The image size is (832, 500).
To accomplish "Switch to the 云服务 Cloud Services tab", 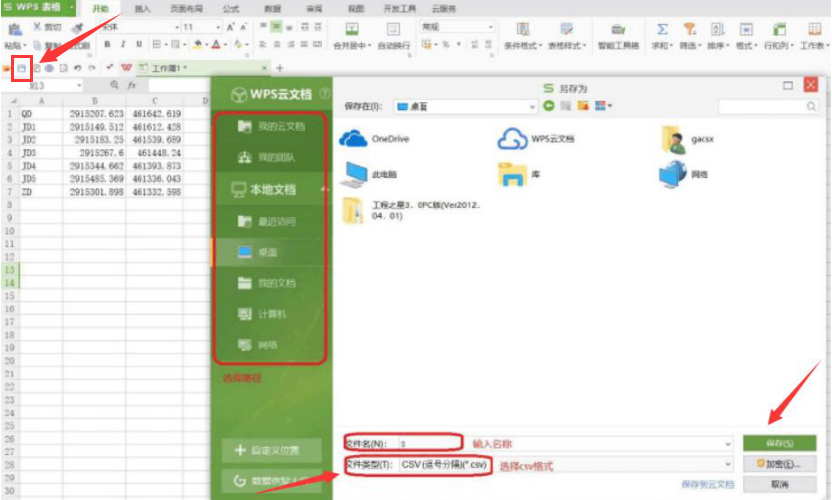I will pos(444,9).
